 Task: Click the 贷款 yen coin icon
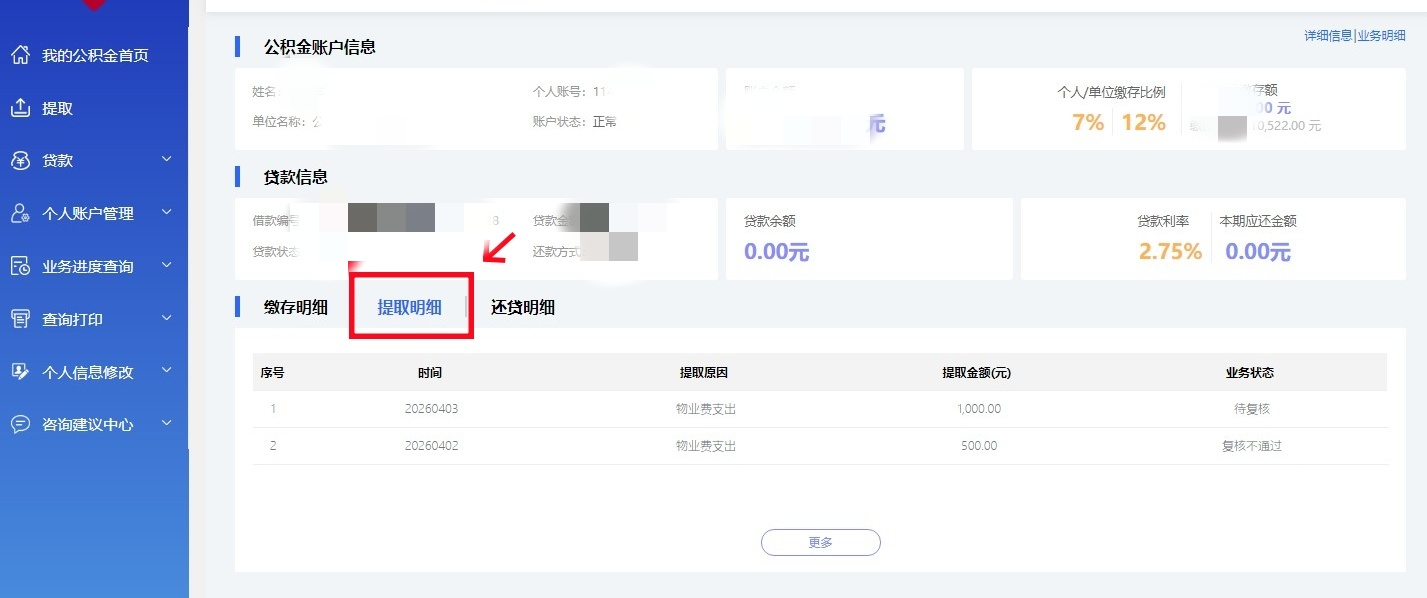click(x=20, y=161)
